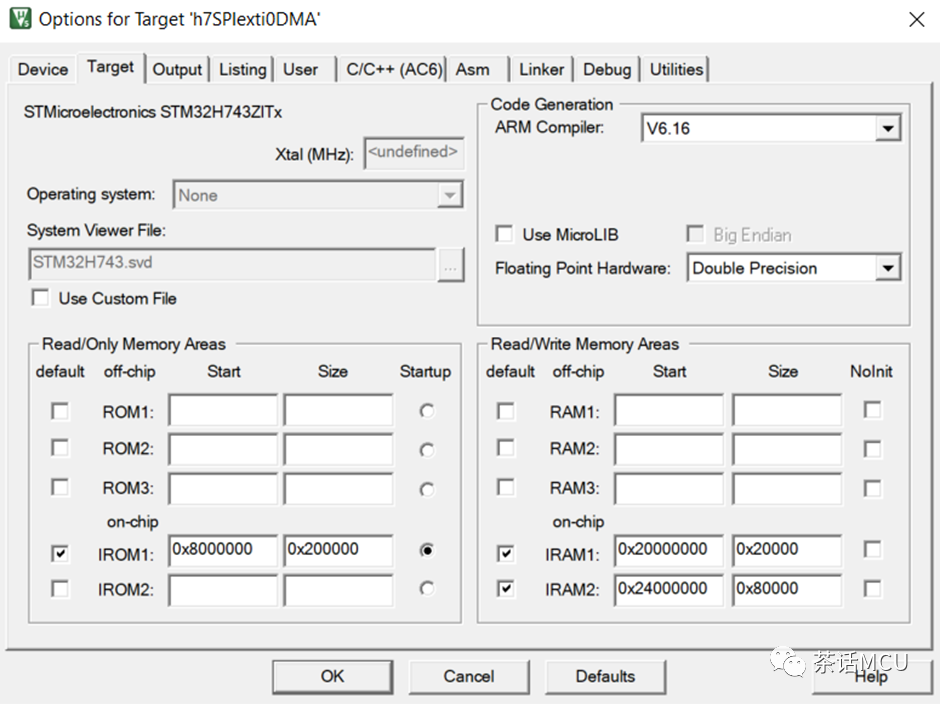Click the Xtal (MHz) field

(414, 152)
